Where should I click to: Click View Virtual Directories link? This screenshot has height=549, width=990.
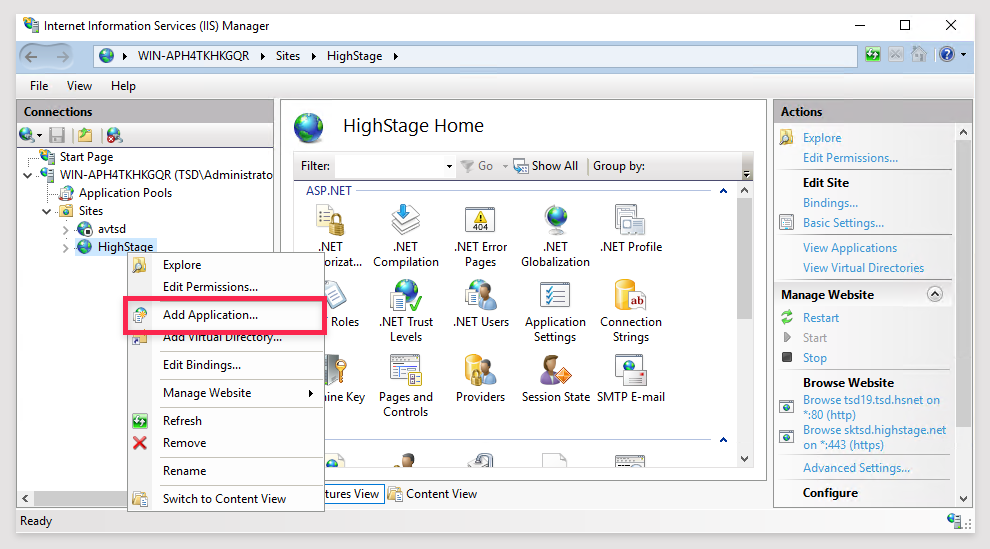[863, 268]
